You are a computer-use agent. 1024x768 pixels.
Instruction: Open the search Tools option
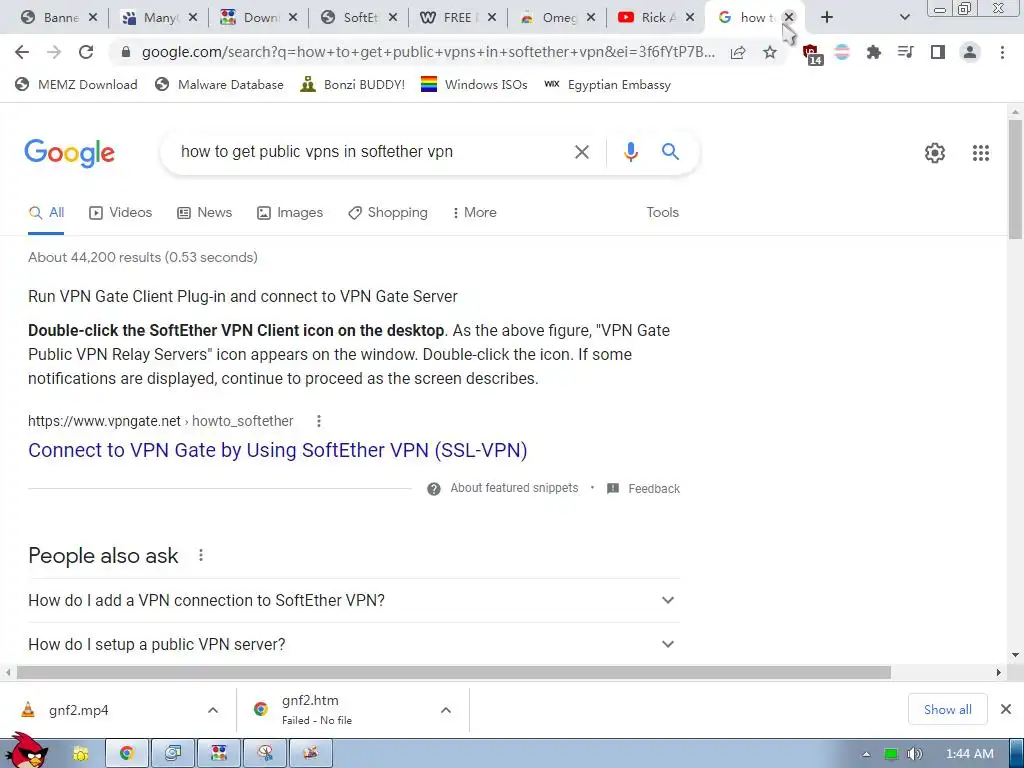click(x=662, y=213)
